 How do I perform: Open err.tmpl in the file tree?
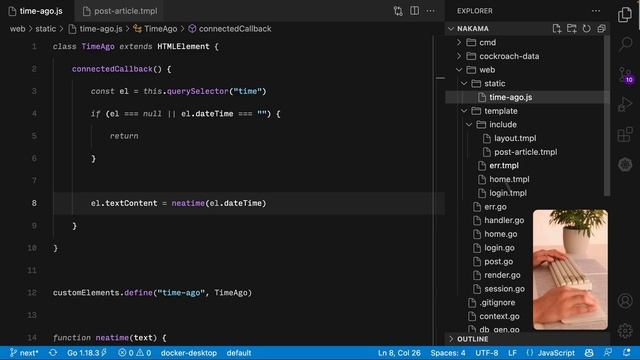click(x=504, y=166)
